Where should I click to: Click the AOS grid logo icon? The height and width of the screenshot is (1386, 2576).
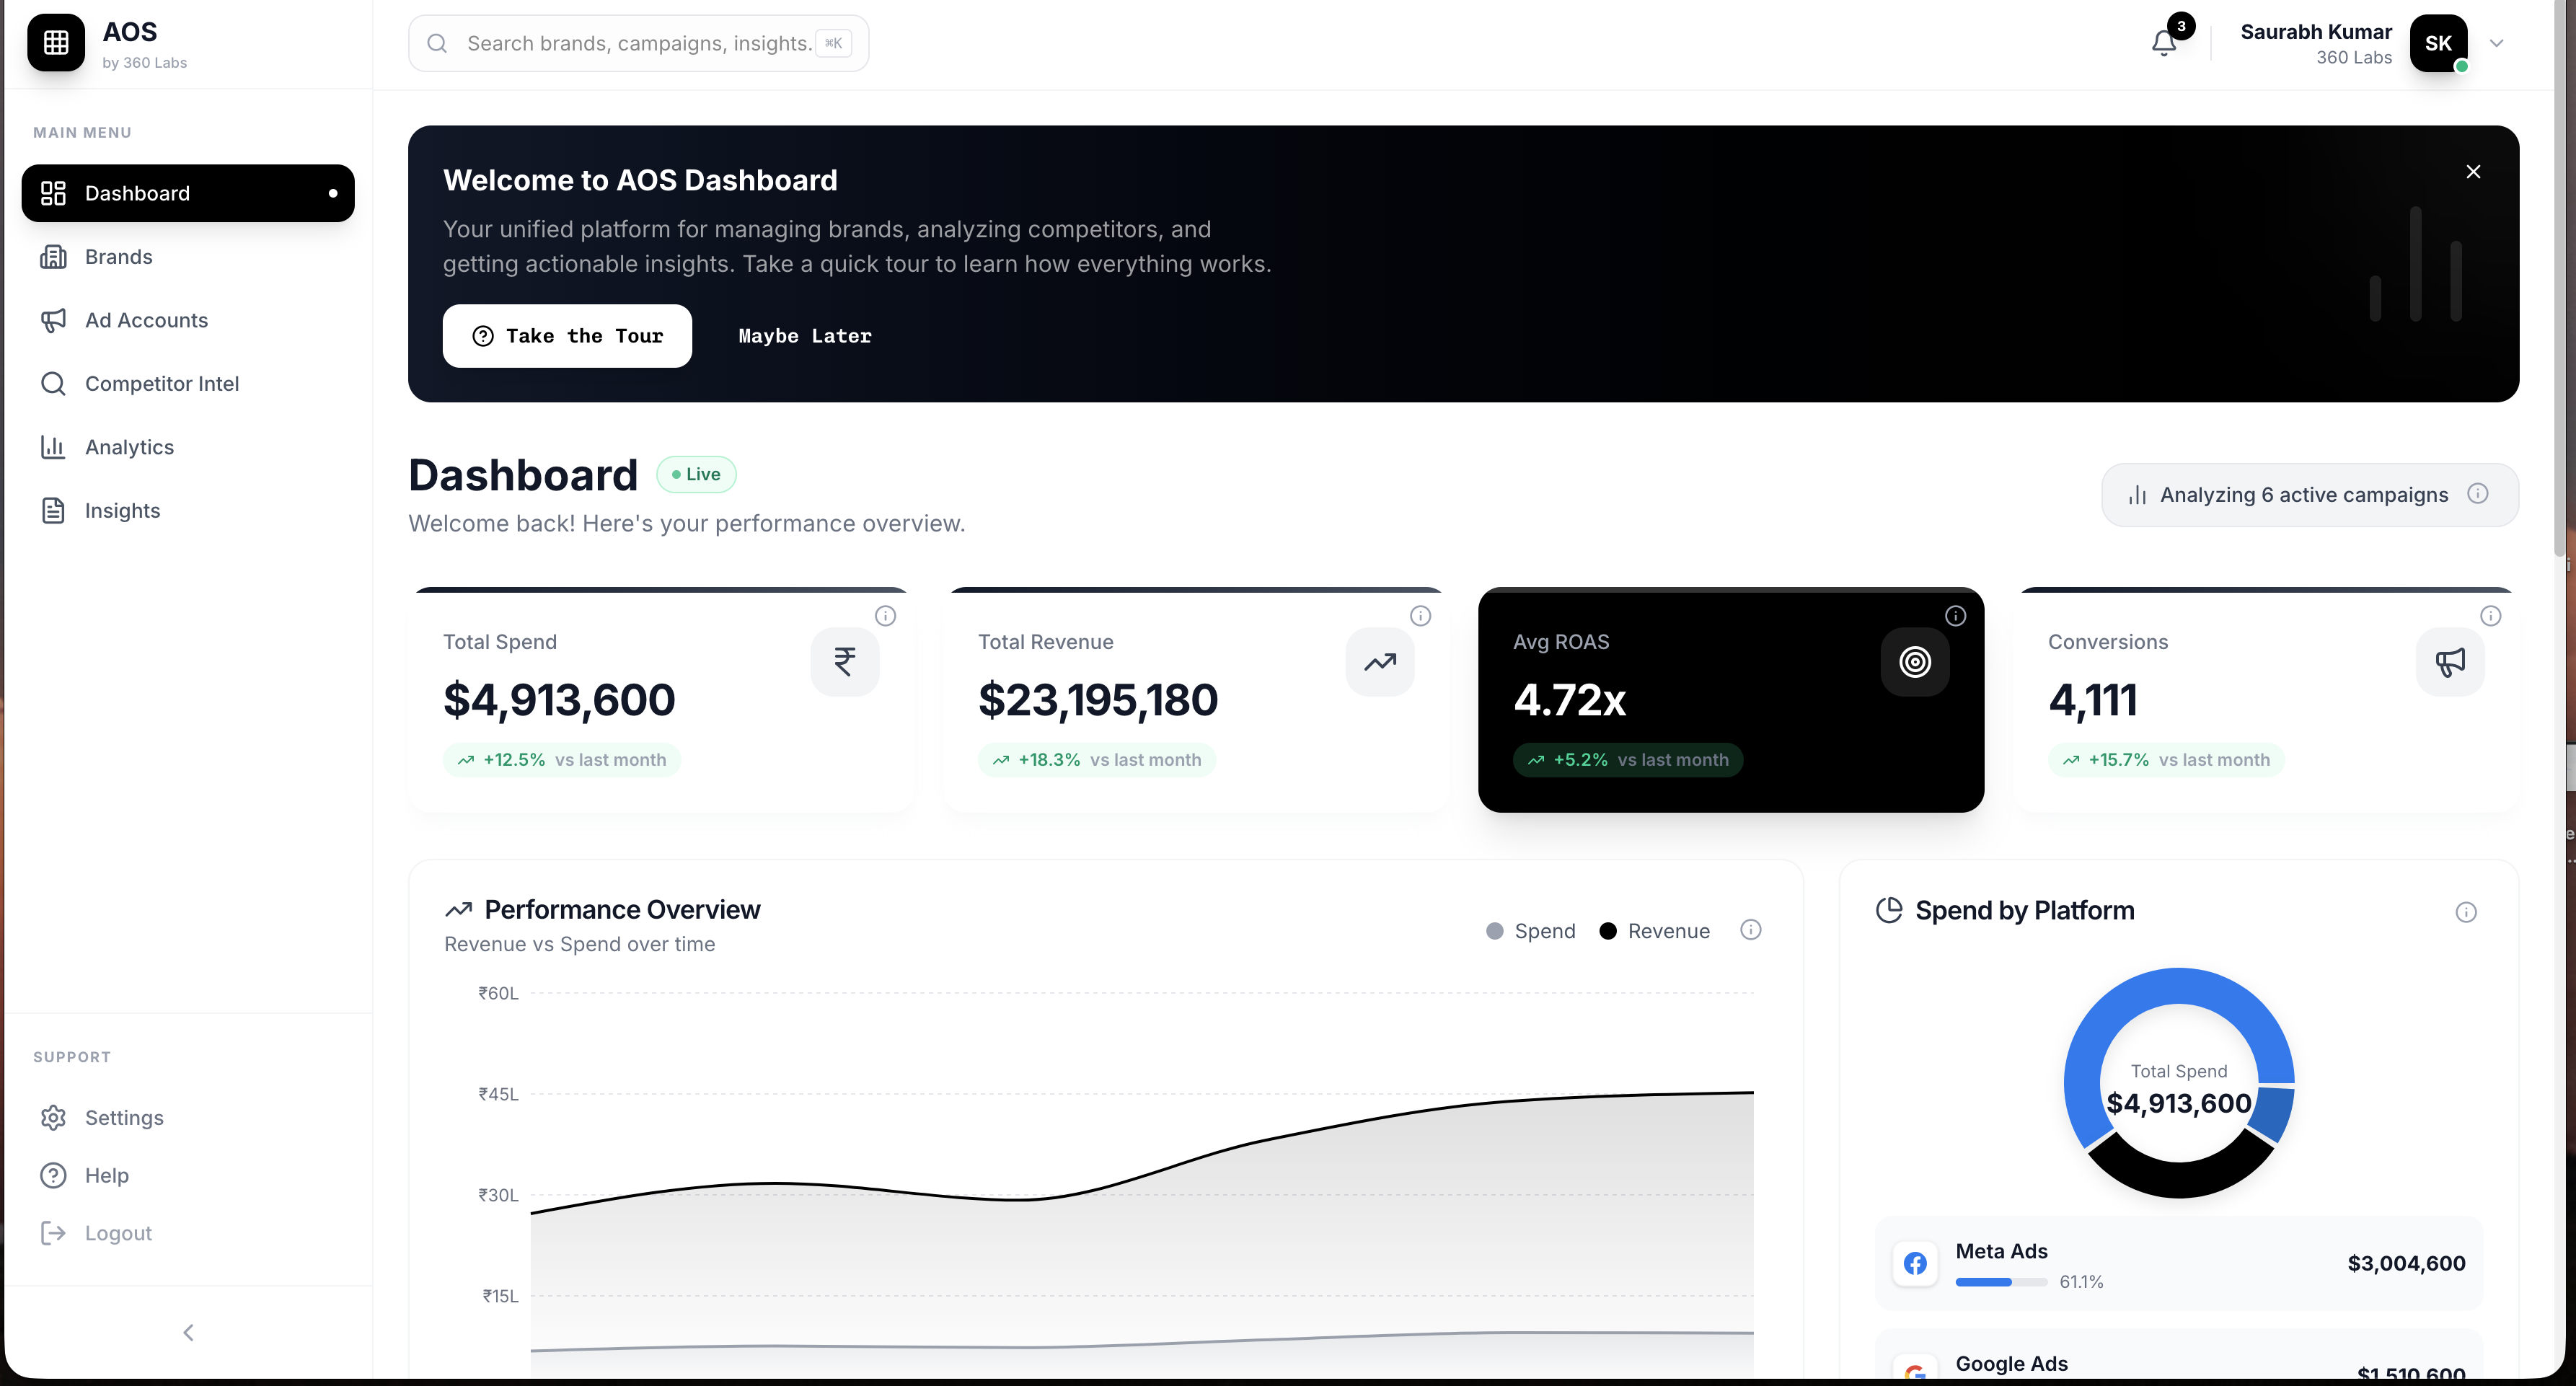tap(56, 43)
